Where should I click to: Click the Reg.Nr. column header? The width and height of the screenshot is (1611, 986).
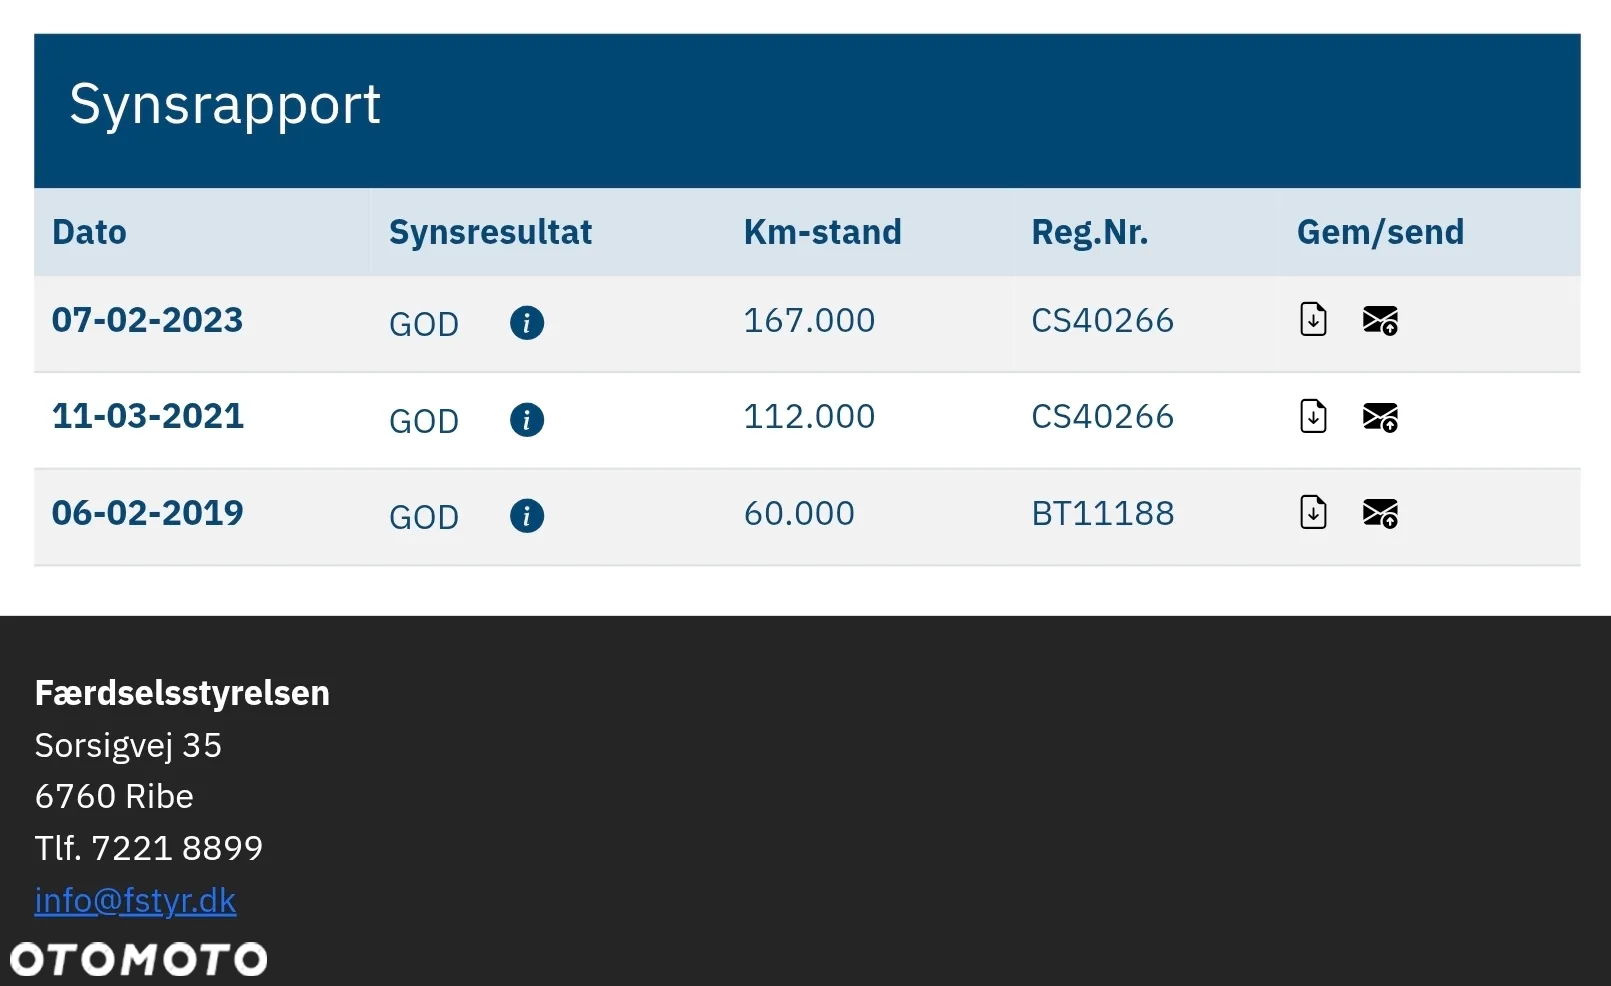(x=1089, y=233)
